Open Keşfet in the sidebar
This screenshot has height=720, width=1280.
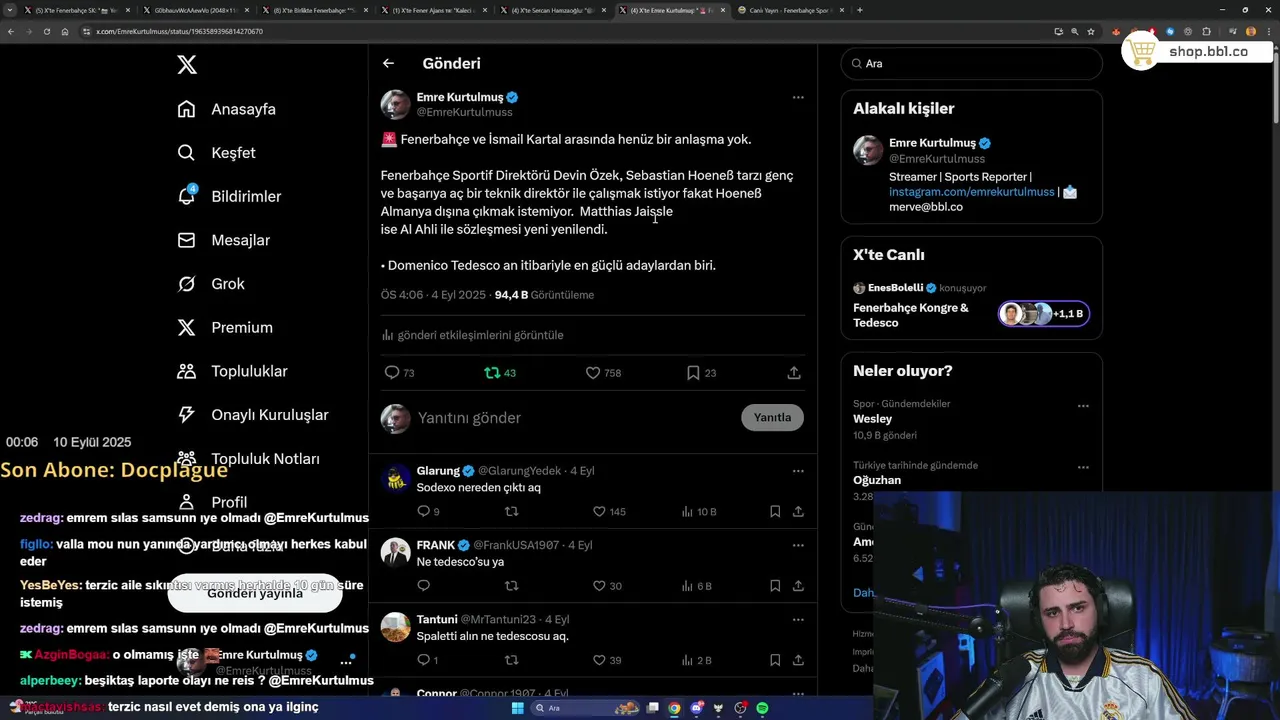[x=233, y=153]
